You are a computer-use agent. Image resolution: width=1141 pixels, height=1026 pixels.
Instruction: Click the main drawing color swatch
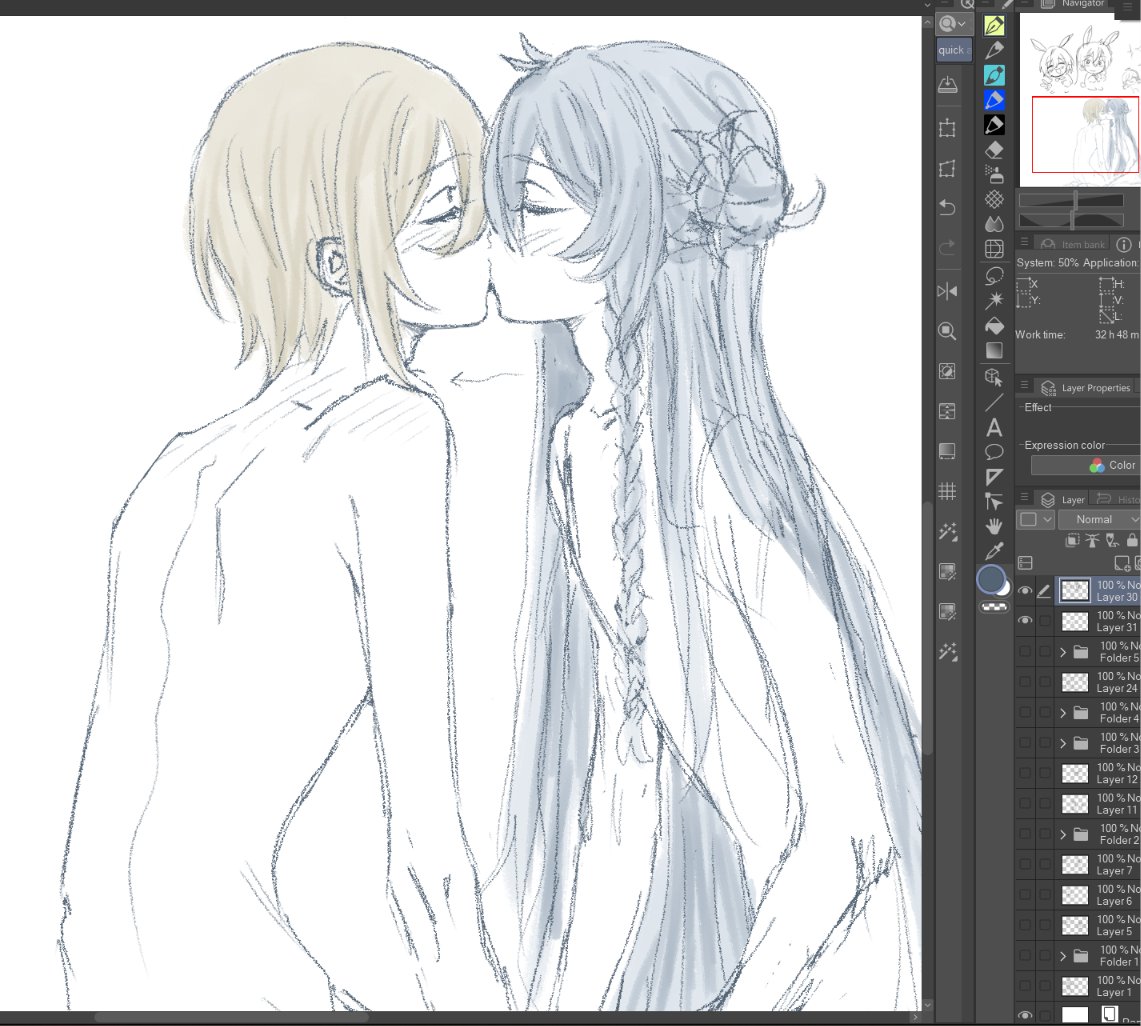990,579
